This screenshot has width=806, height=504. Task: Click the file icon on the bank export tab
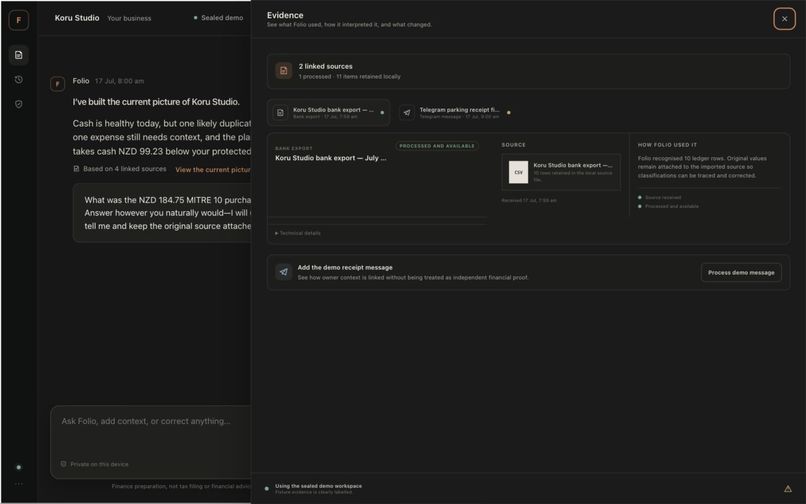click(280, 113)
